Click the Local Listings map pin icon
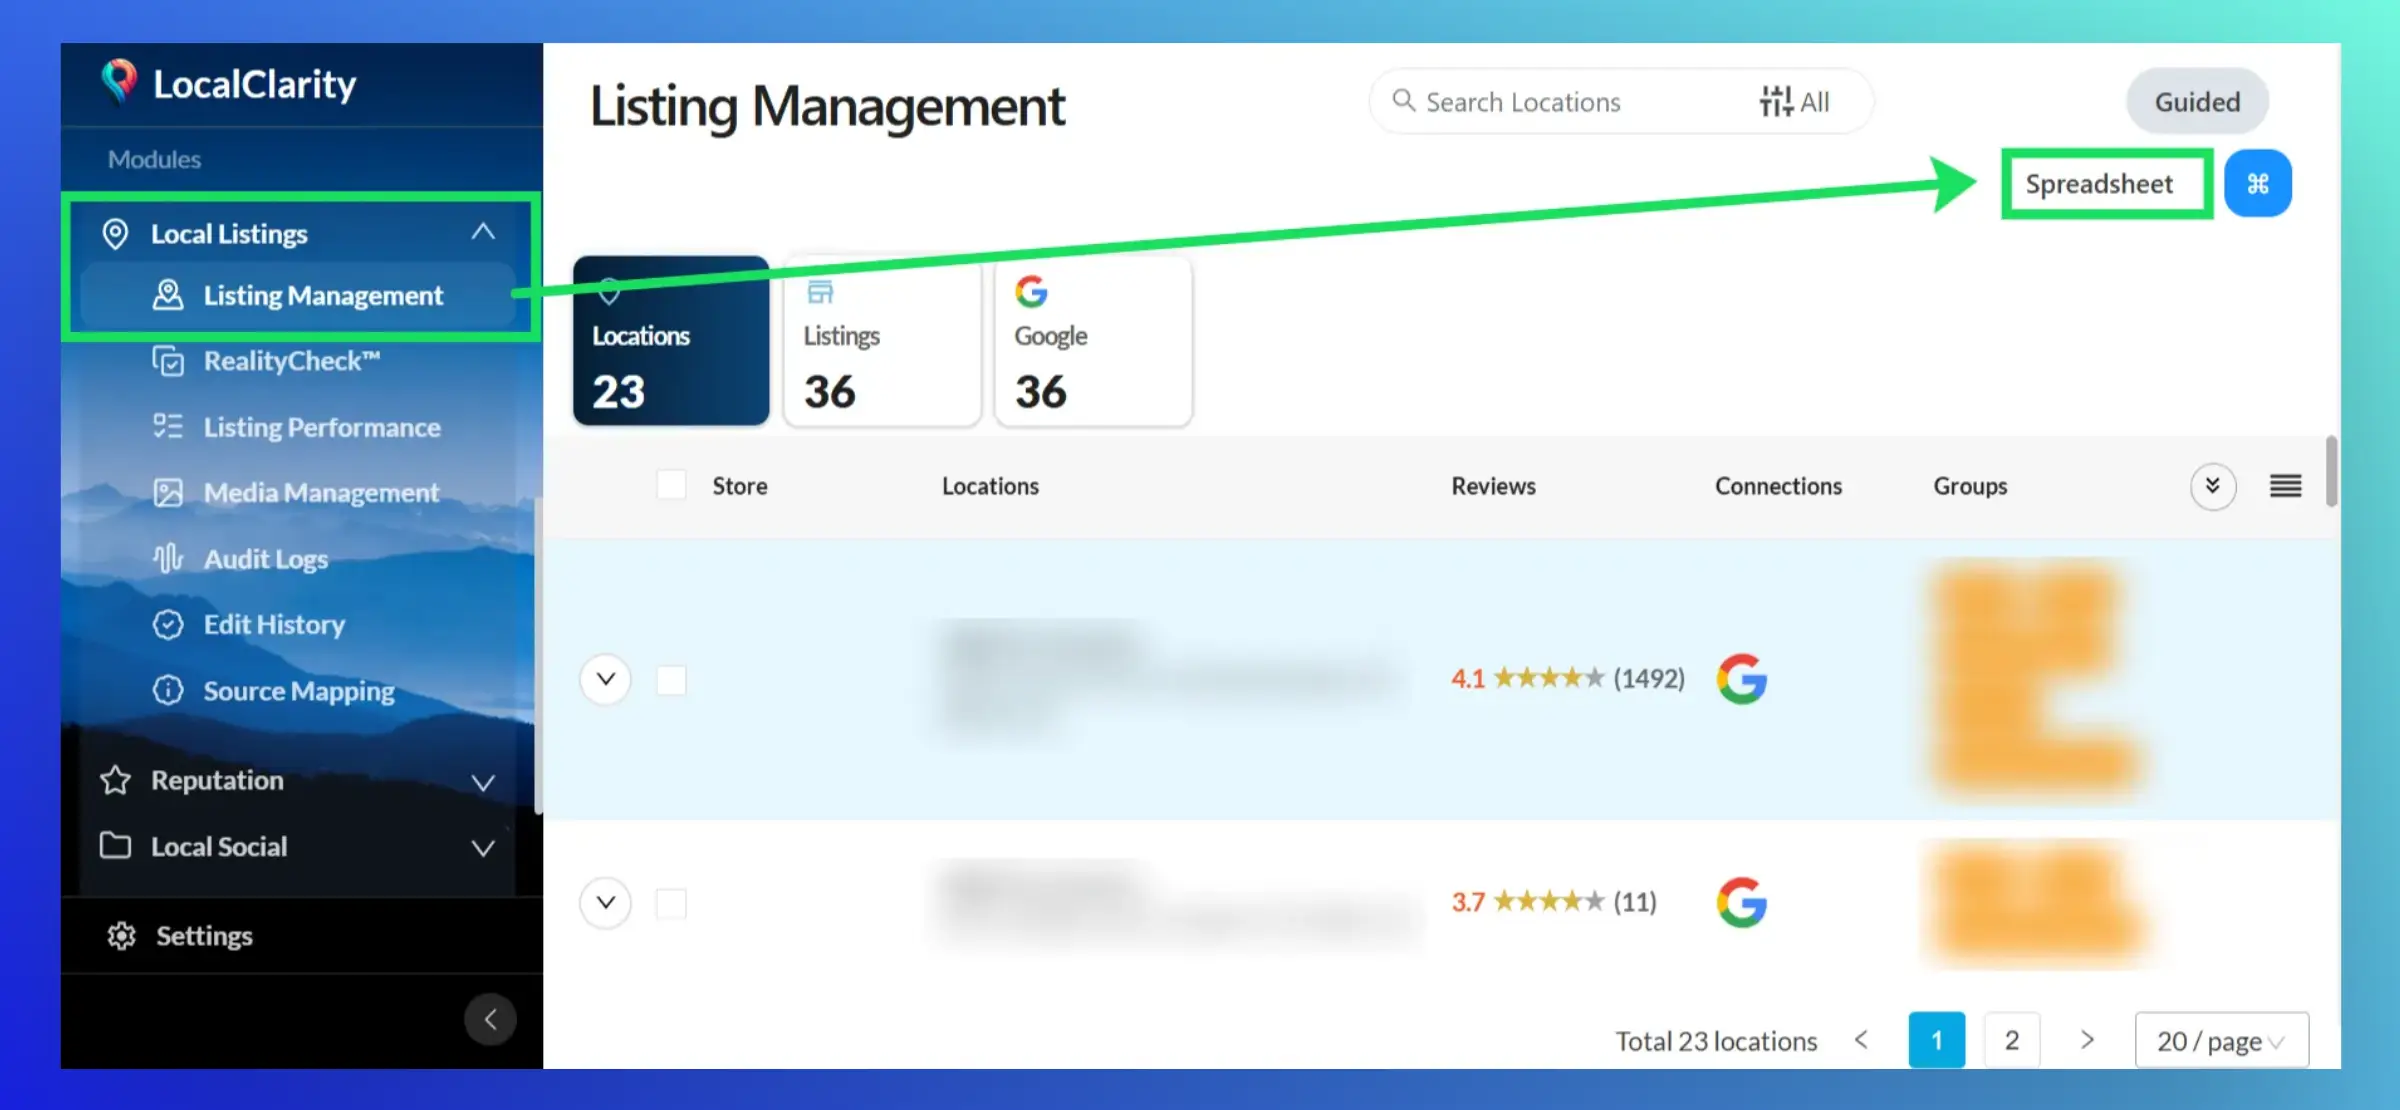Viewport: 2400px width, 1110px height. (115, 234)
